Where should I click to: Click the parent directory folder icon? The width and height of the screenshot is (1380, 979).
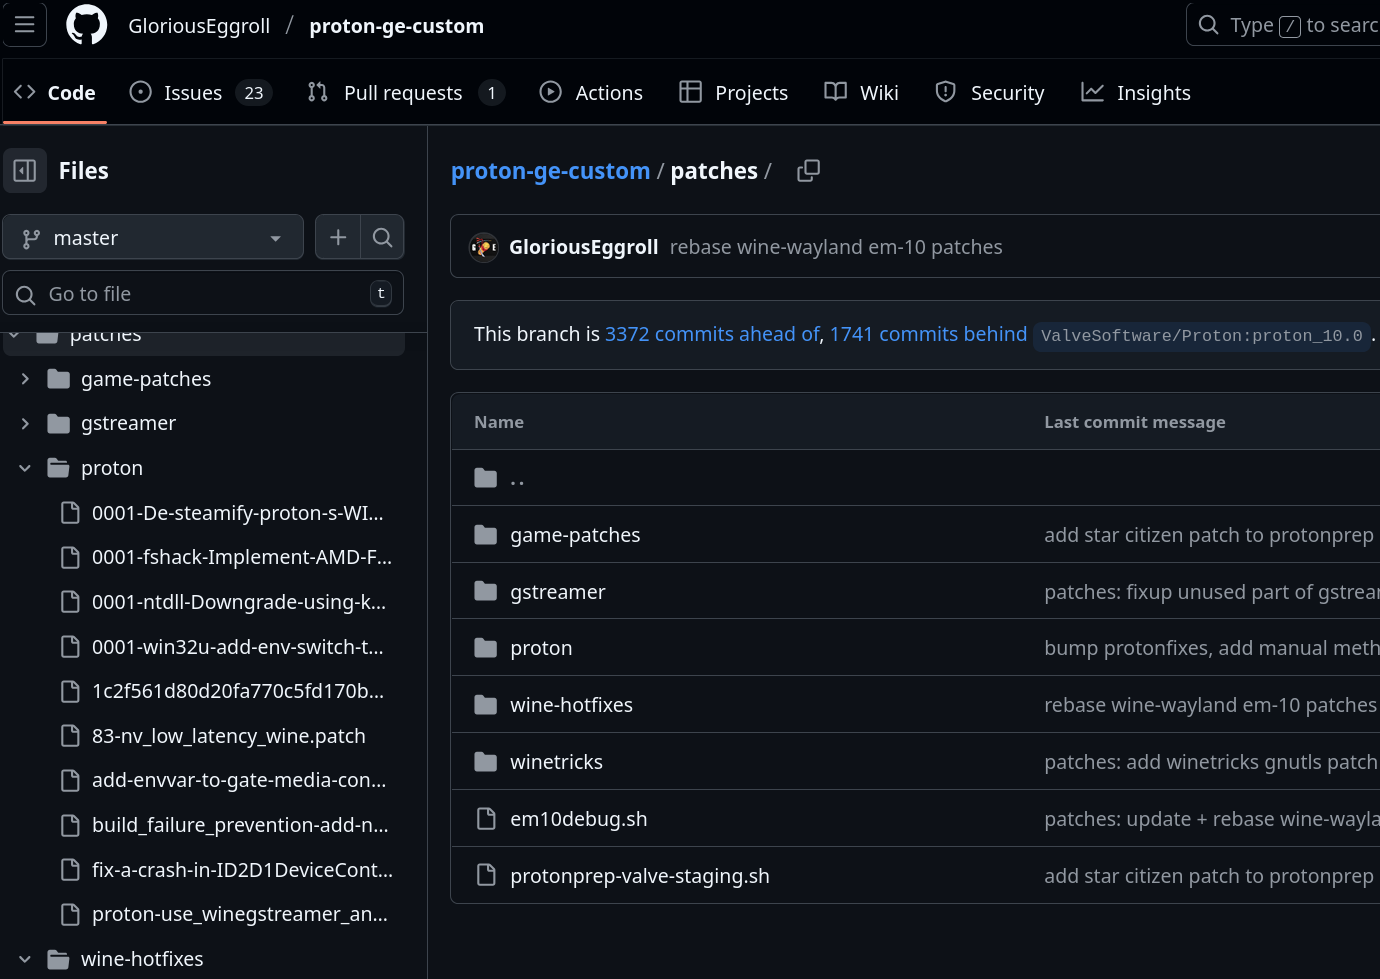486,478
